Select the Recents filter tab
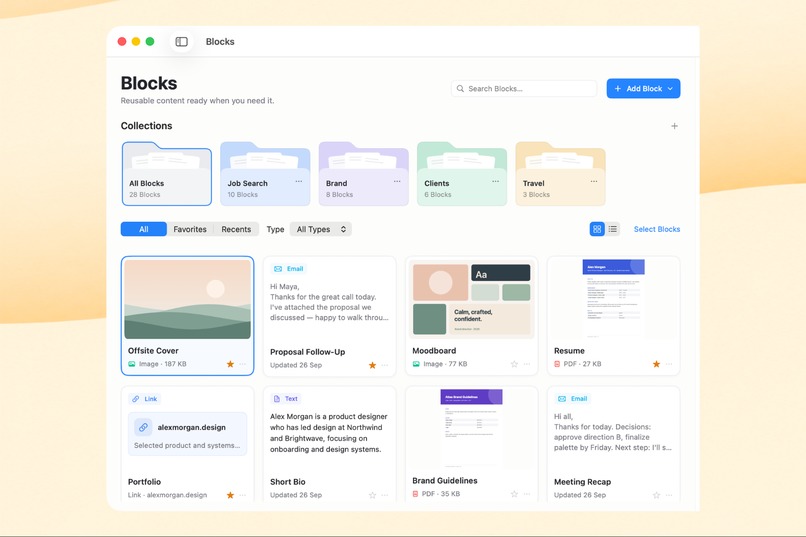Image resolution: width=806 pixels, height=537 pixels. click(236, 229)
